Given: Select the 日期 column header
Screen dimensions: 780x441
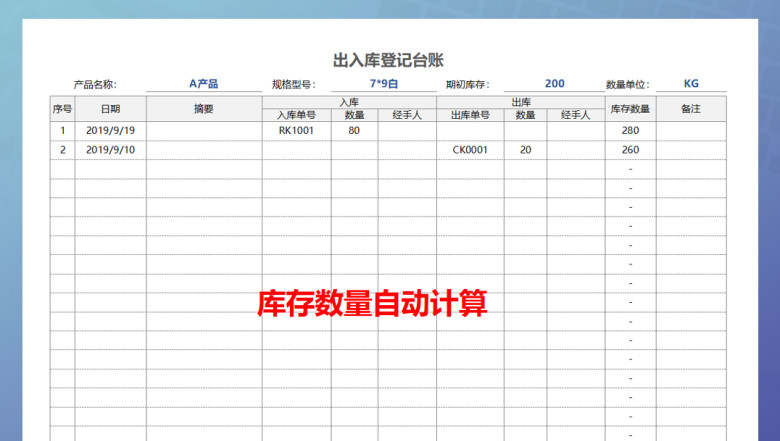Looking at the screenshot, I should tap(110, 109).
